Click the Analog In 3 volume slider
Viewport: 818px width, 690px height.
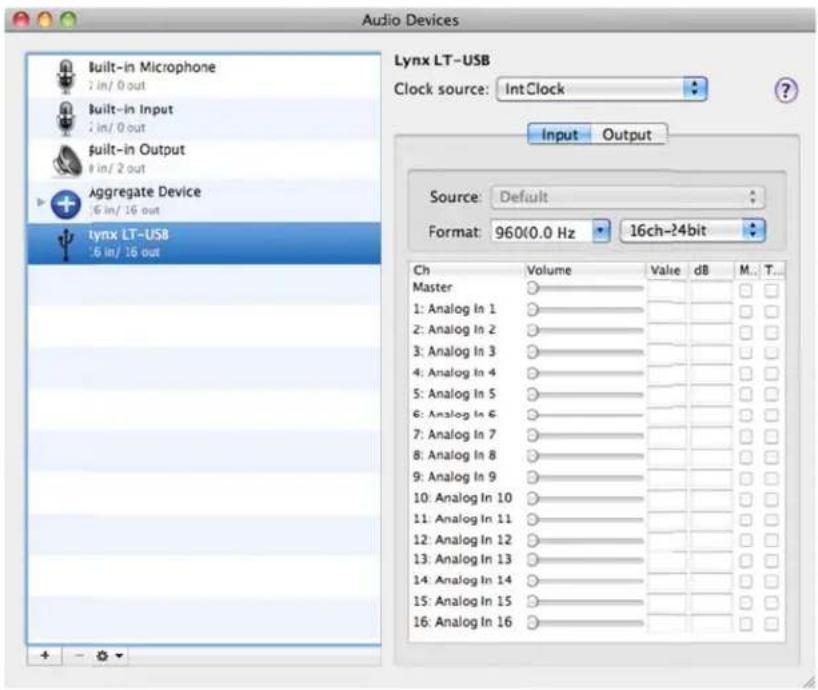click(585, 352)
